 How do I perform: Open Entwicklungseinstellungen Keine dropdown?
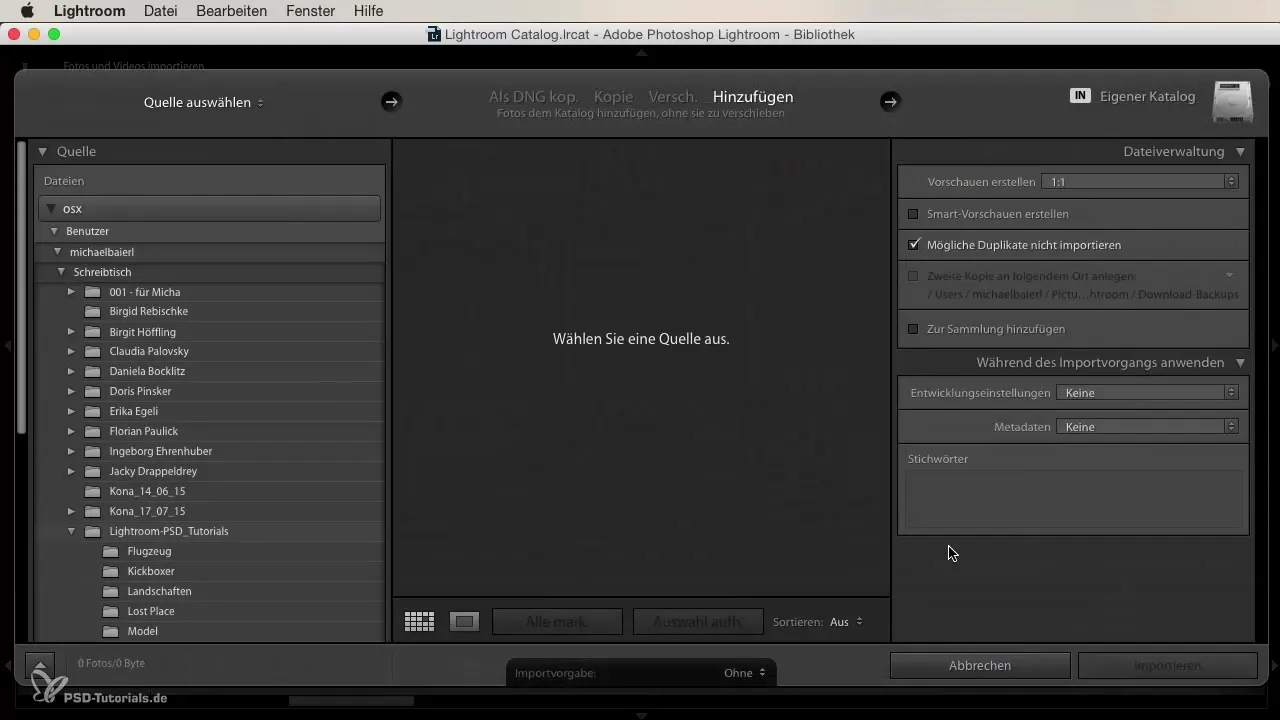tap(1148, 393)
